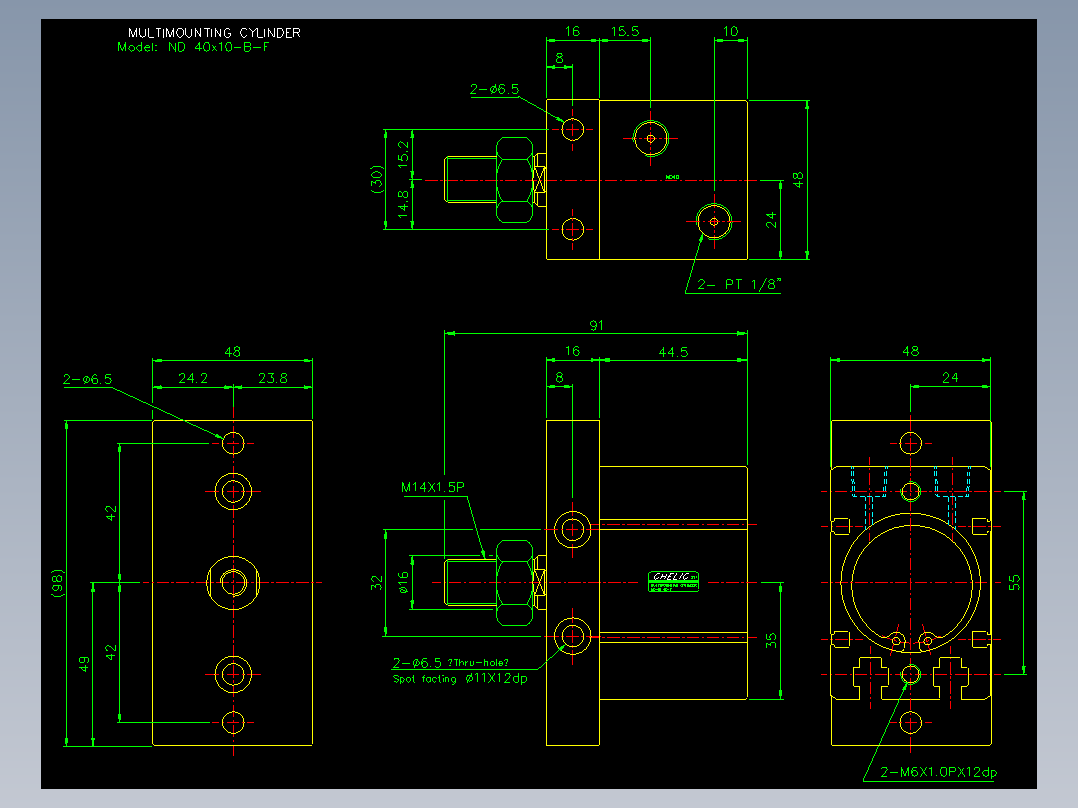Click the 44.5 dimension text
Screen dimensions: 1078x808
(x=673, y=352)
